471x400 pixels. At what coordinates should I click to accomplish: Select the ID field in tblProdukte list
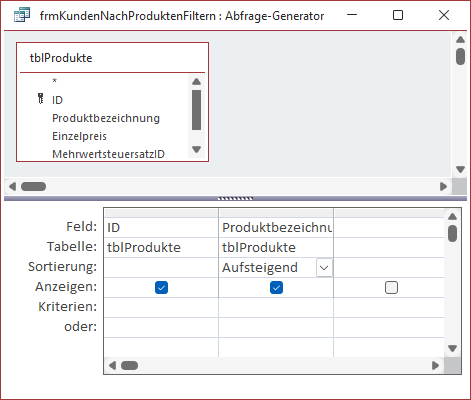(x=57, y=100)
